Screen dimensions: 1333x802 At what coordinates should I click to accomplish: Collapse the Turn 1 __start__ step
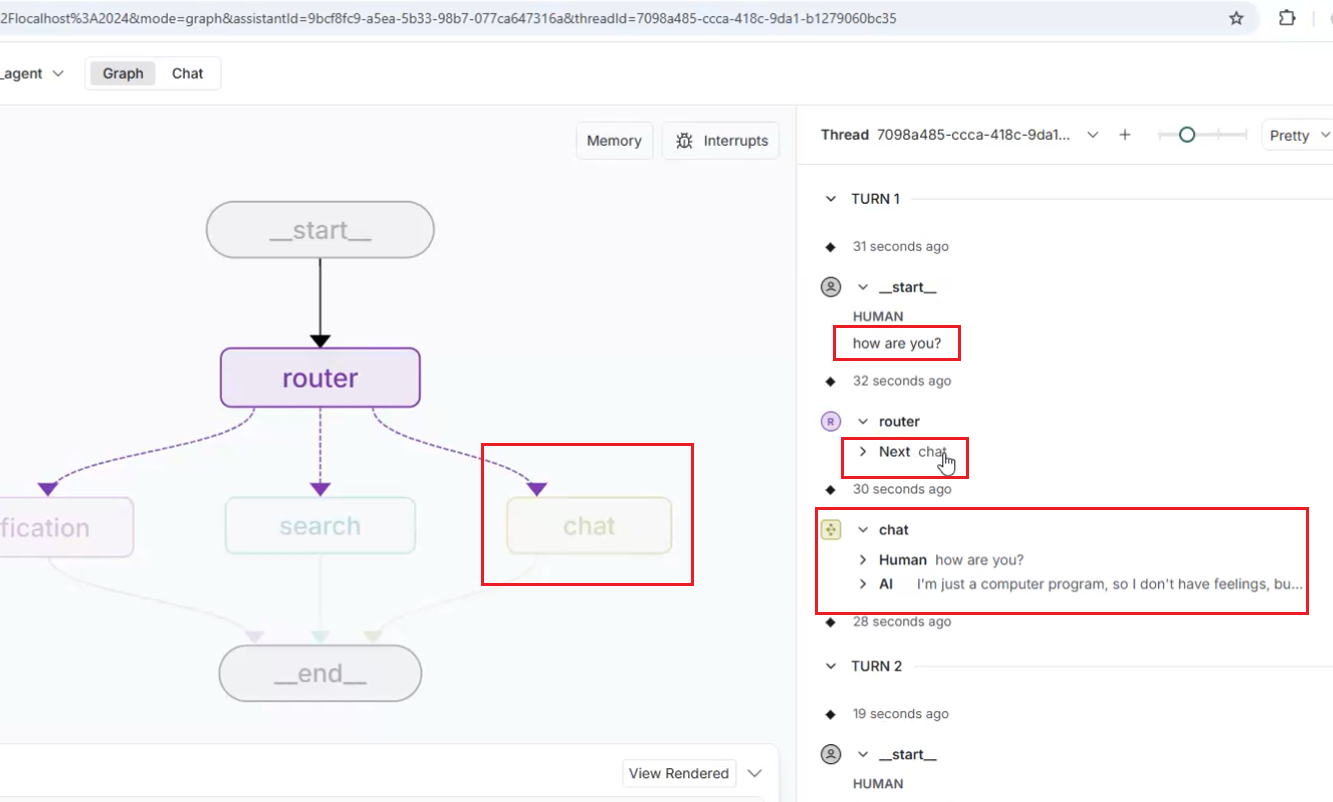863,287
